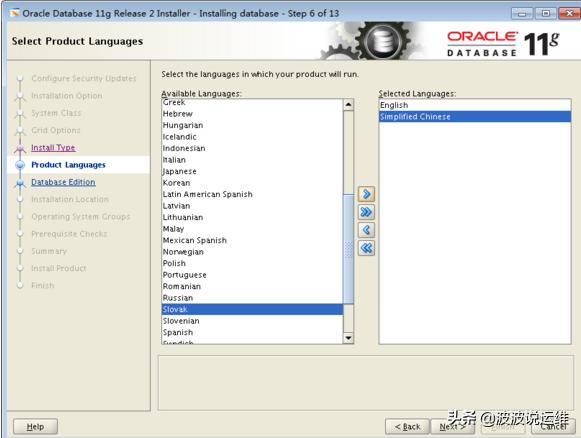Select plain Spanish entry in list
Screen dimensions: 581x438
(x=252, y=332)
